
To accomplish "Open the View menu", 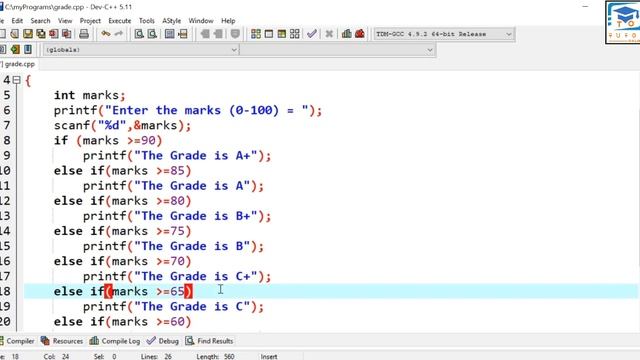I will pyautogui.click(x=65, y=21).
